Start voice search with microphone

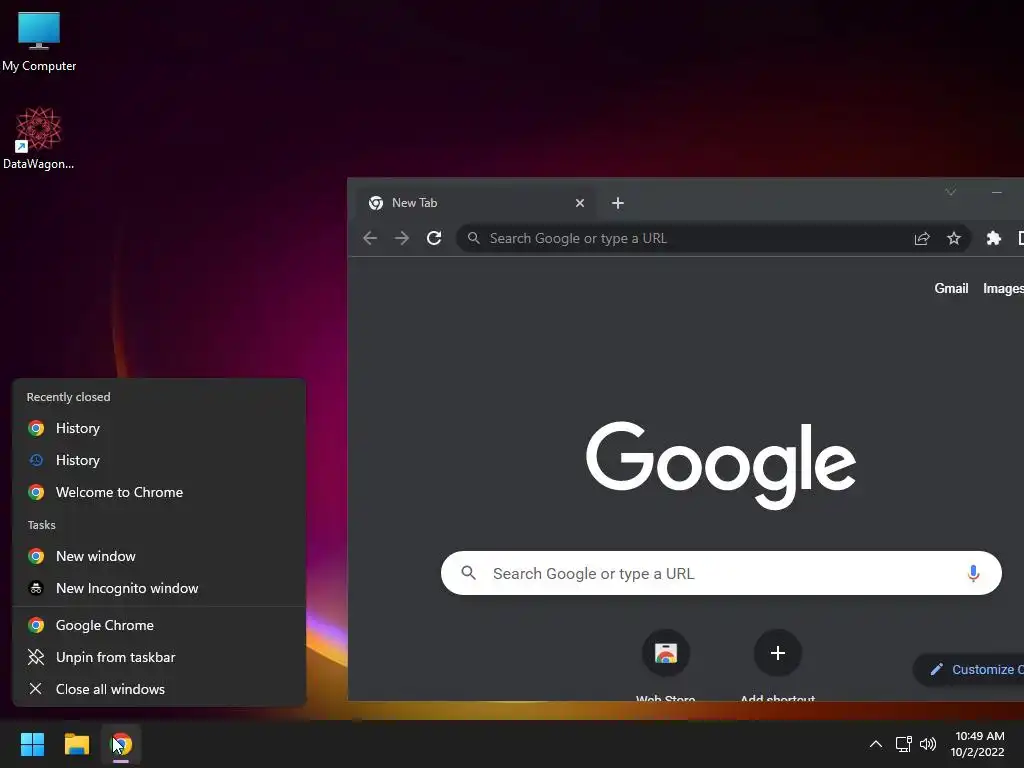(973, 573)
